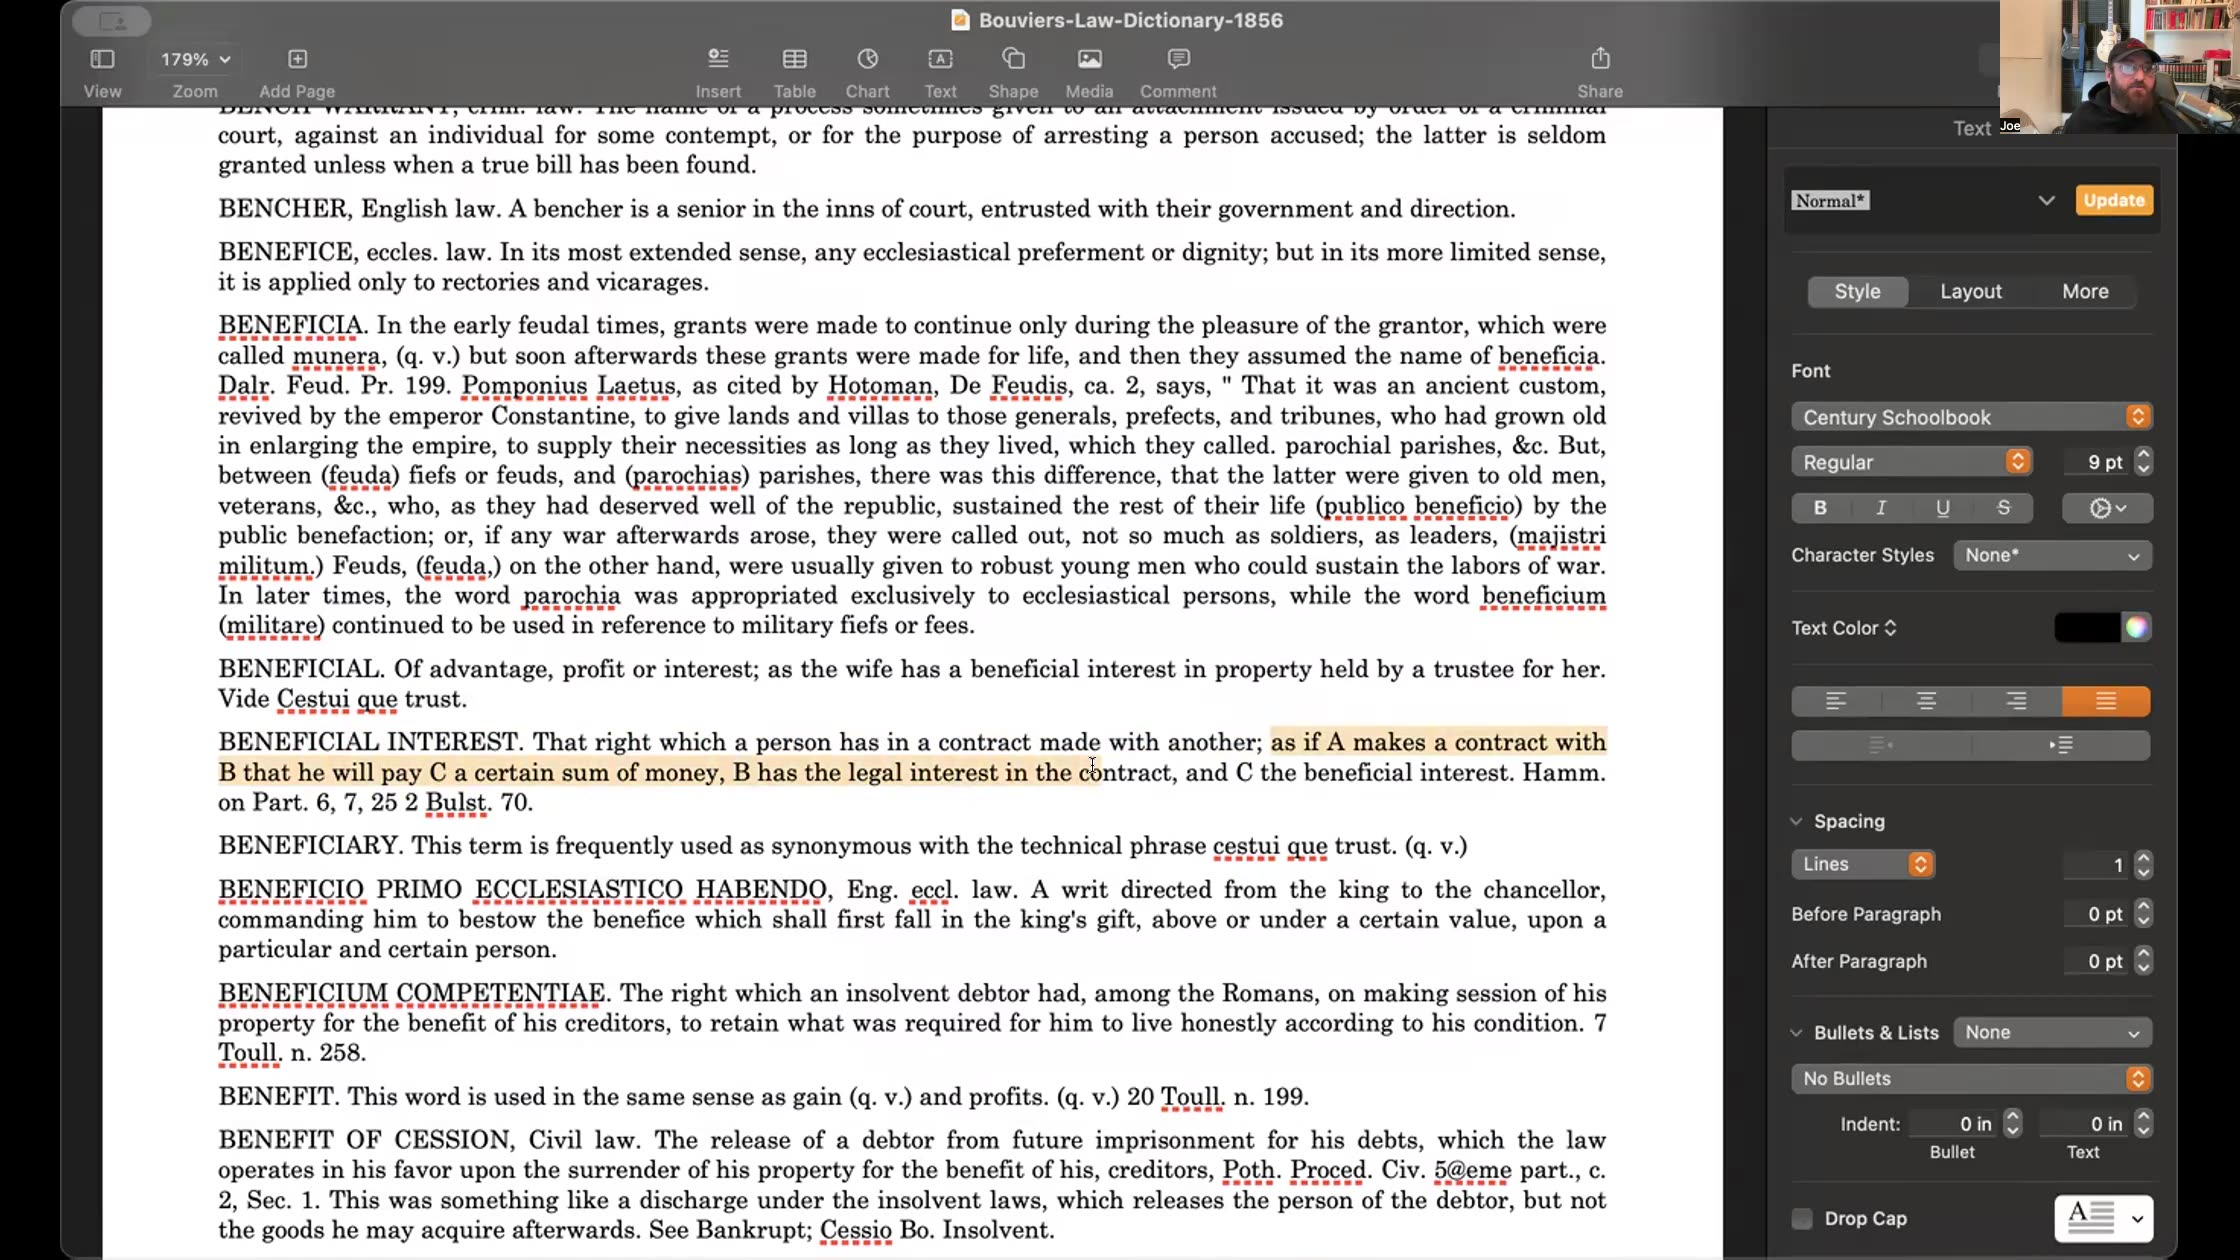Apply center text alignment

point(1925,701)
